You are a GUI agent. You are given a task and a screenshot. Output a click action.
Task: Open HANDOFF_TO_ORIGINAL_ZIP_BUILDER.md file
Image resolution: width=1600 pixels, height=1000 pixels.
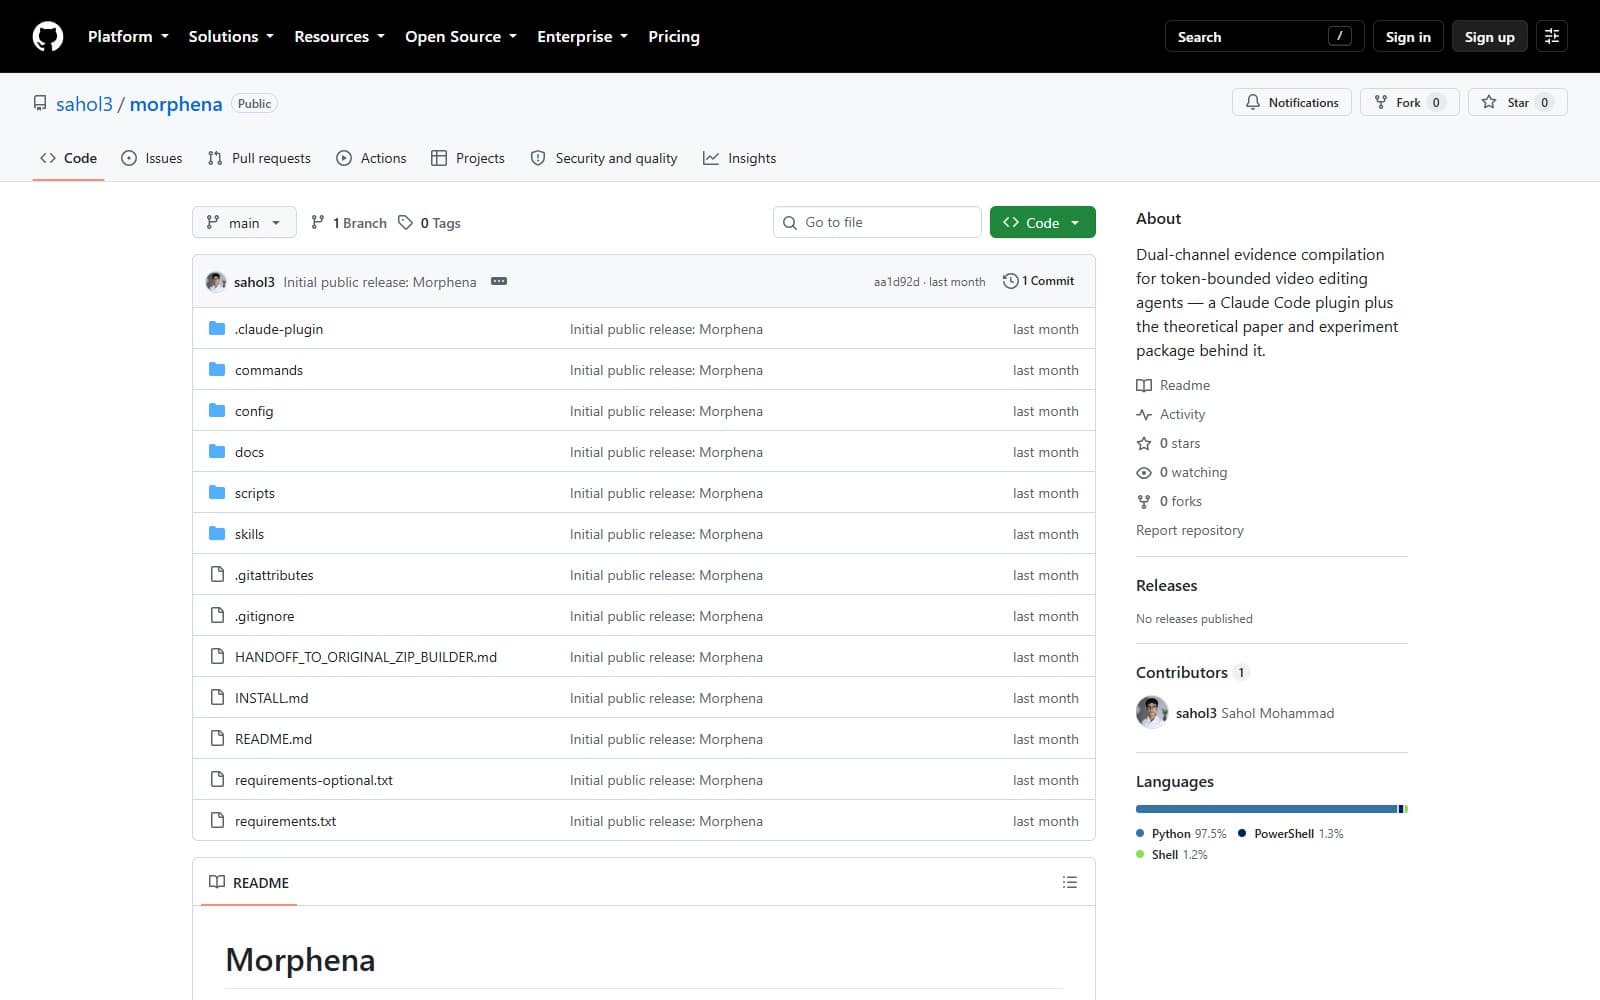coord(366,657)
